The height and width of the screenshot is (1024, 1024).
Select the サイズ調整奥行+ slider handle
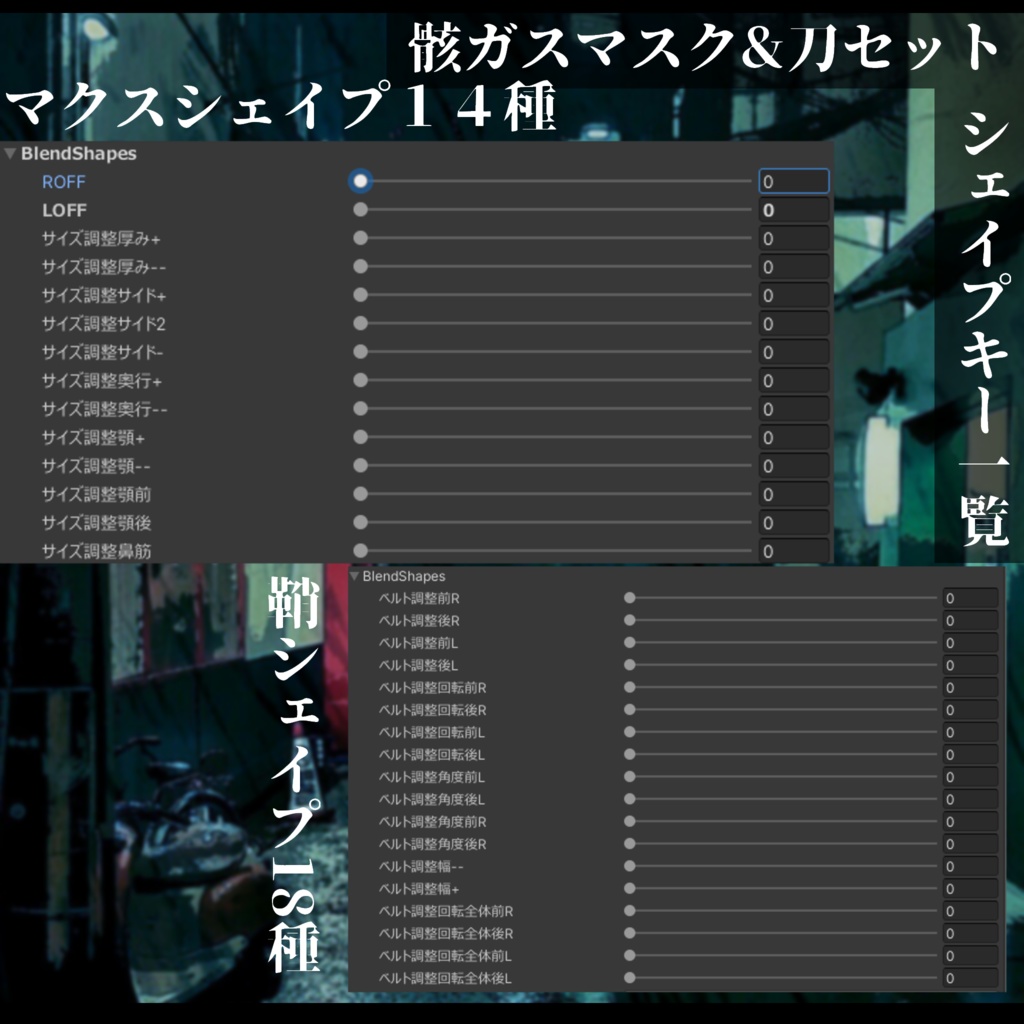coord(359,380)
